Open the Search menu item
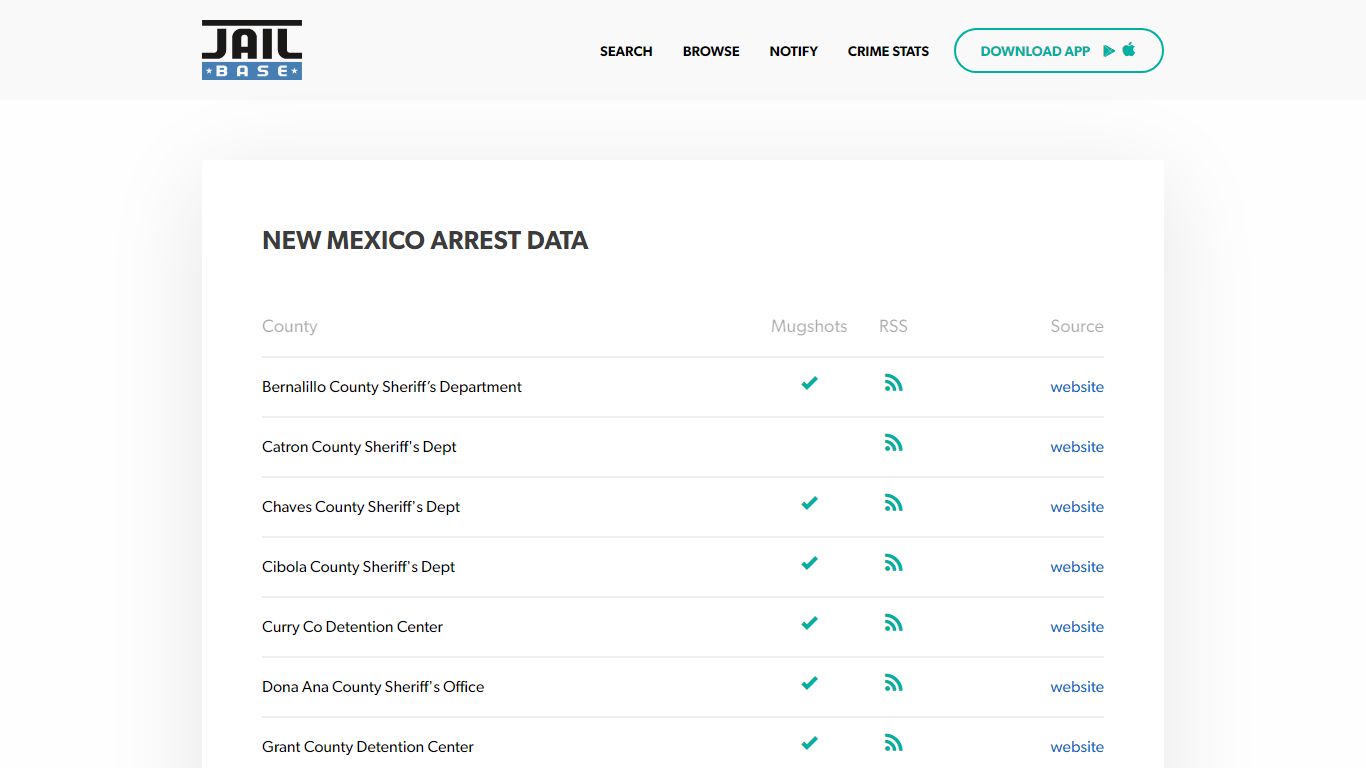This screenshot has width=1366, height=768. pyautogui.click(x=626, y=51)
